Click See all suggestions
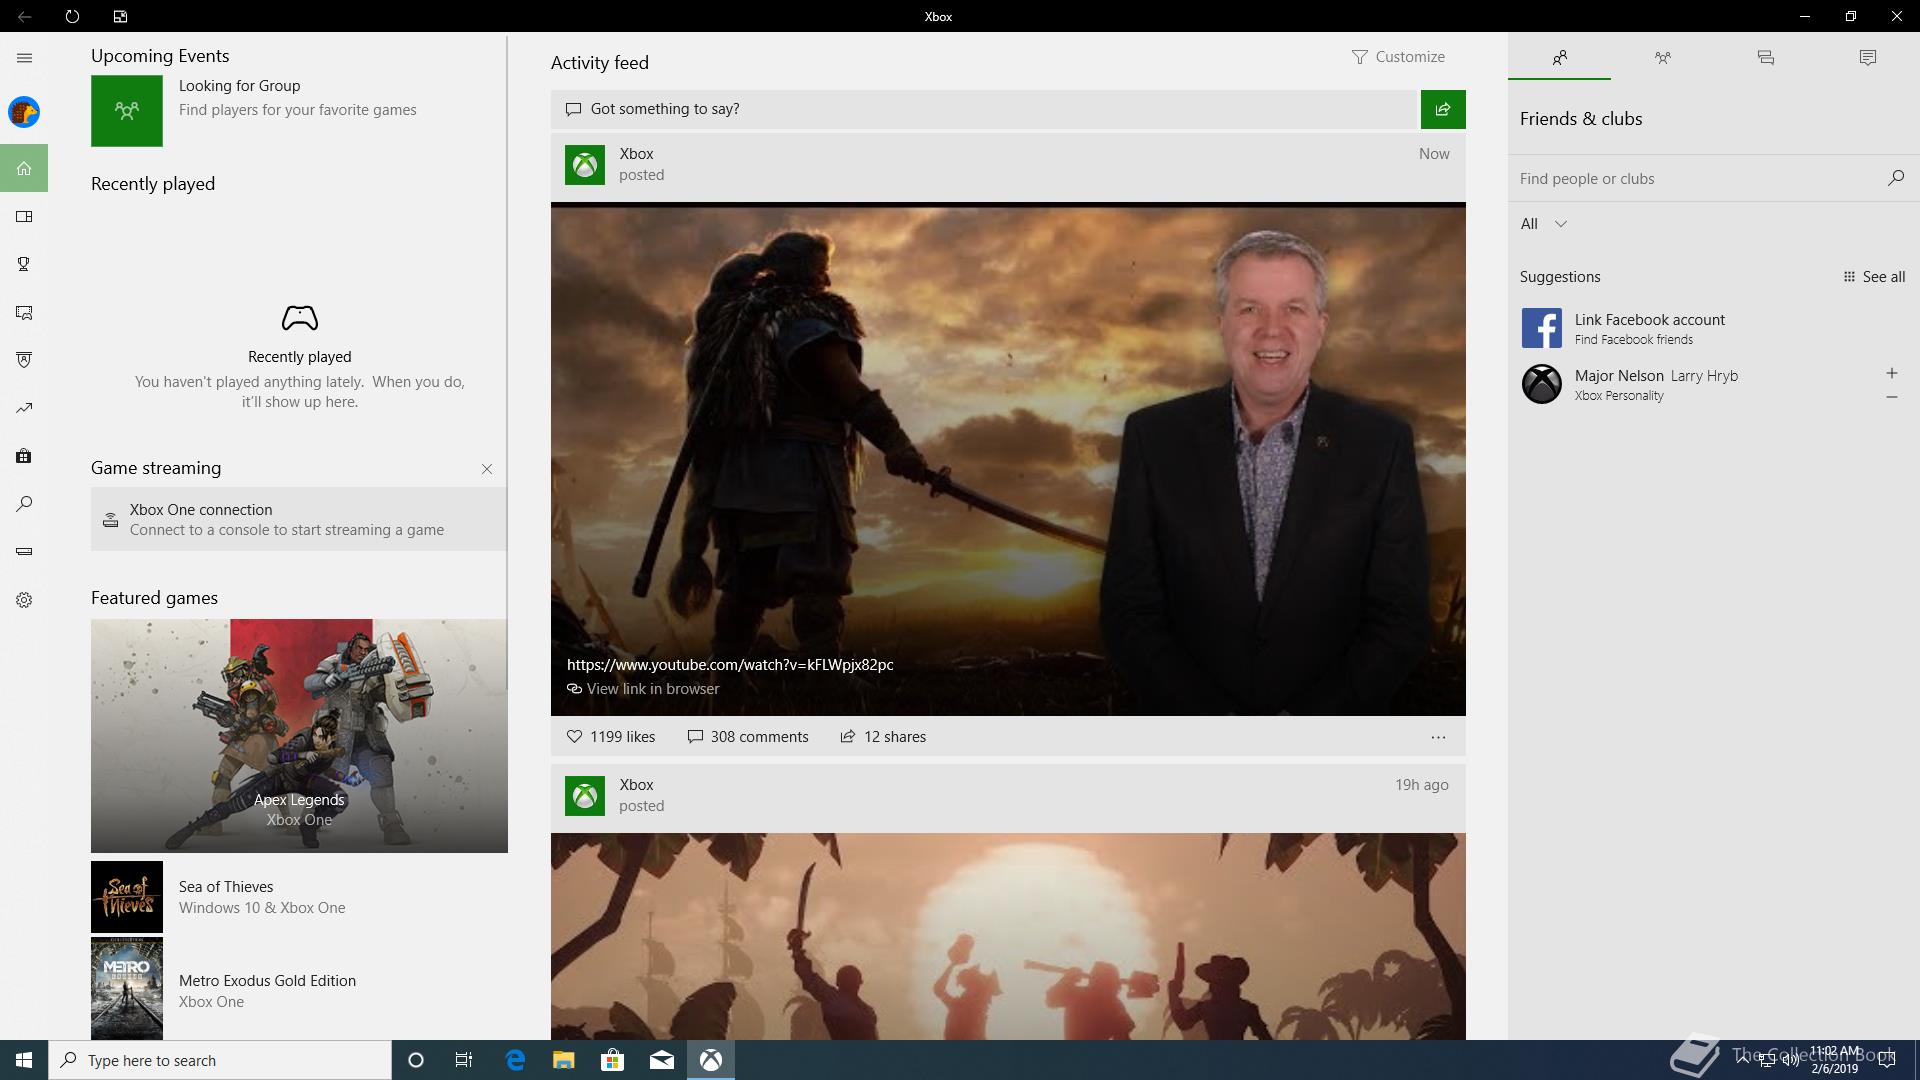Screen dimensions: 1920x1080 pyautogui.click(x=1874, y=277)
